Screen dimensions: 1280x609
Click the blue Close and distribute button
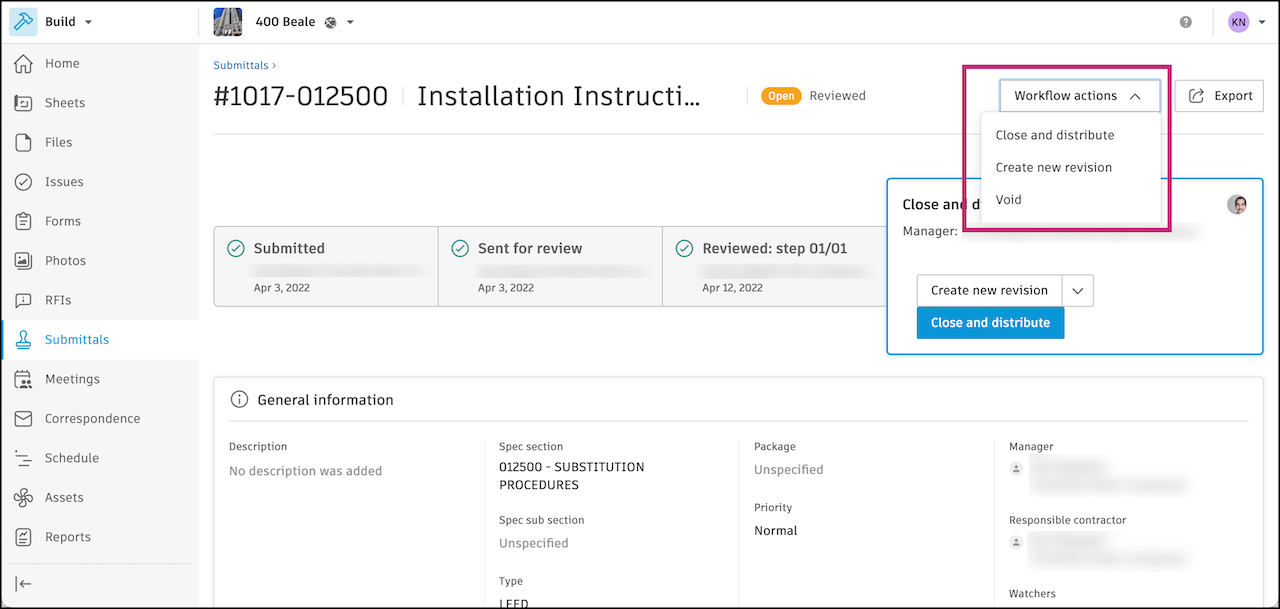990,323
